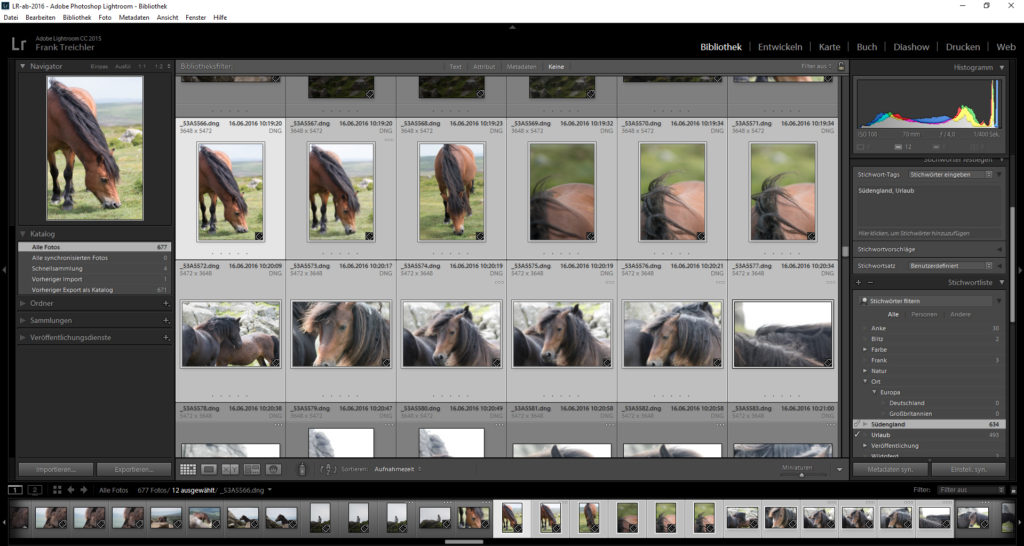Click the grid vertical scrollbar

click(844, 251)
